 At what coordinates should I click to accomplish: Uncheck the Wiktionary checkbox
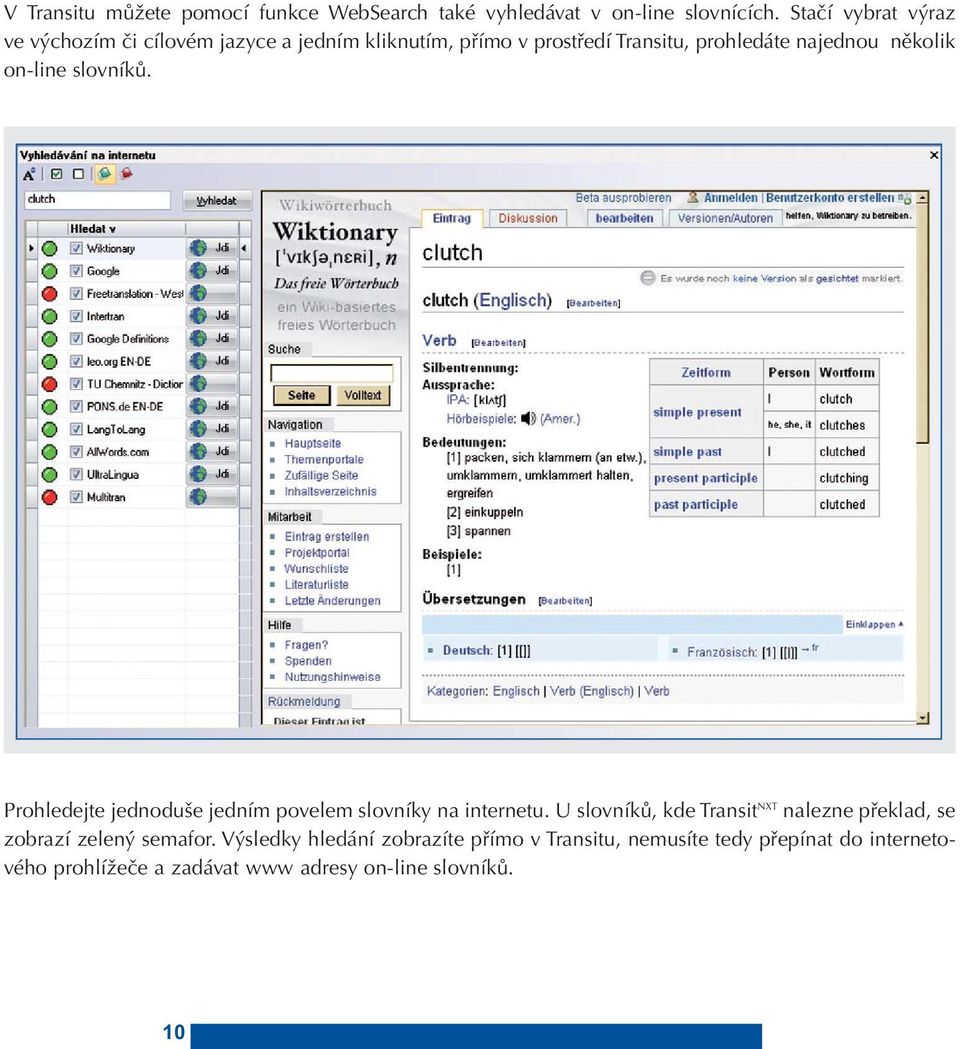click(x=76, y=248)
